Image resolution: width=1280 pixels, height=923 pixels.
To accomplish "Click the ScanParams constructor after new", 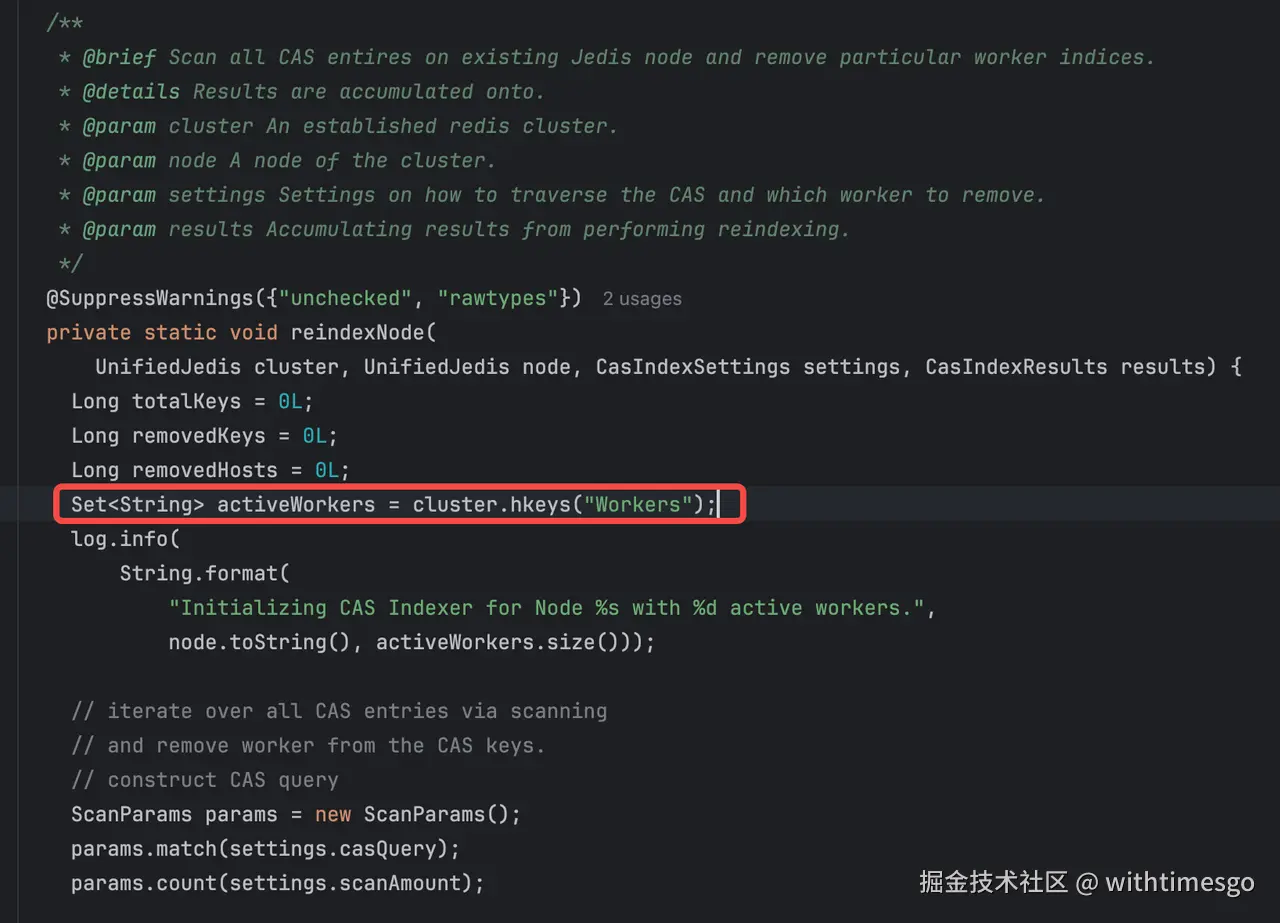I will click(425, 814).
